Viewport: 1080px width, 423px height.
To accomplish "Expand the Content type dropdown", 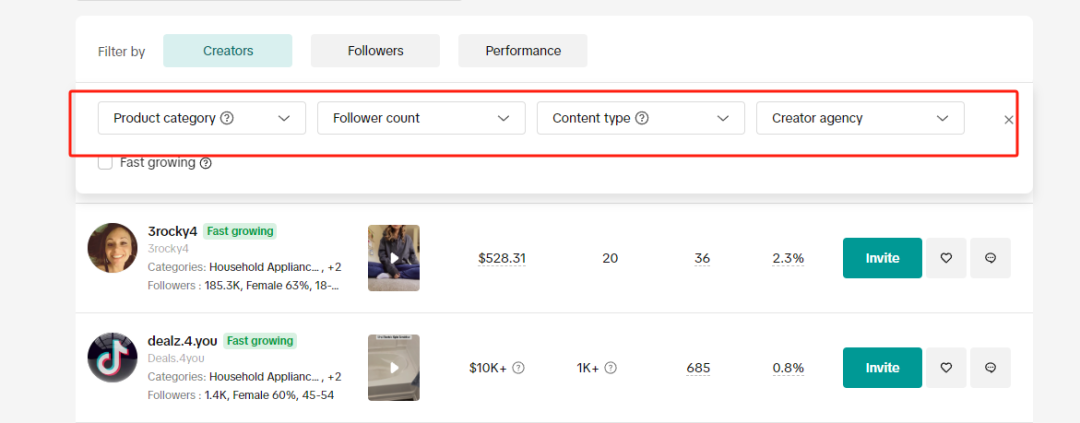I will (641, 118).
